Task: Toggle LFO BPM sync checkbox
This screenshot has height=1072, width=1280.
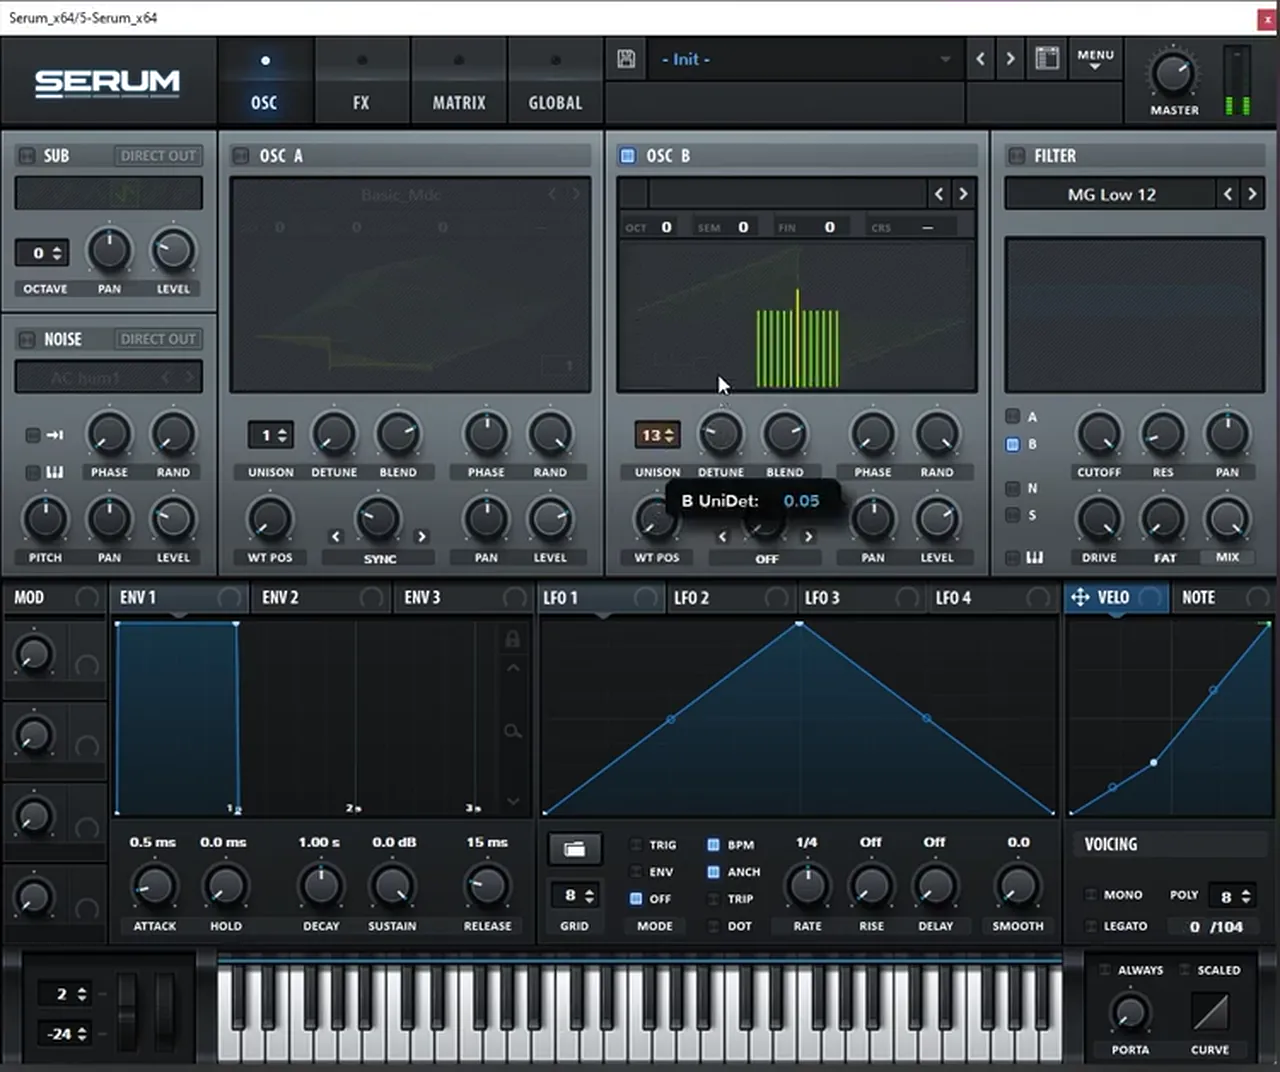Action: [x=713, y=845]
